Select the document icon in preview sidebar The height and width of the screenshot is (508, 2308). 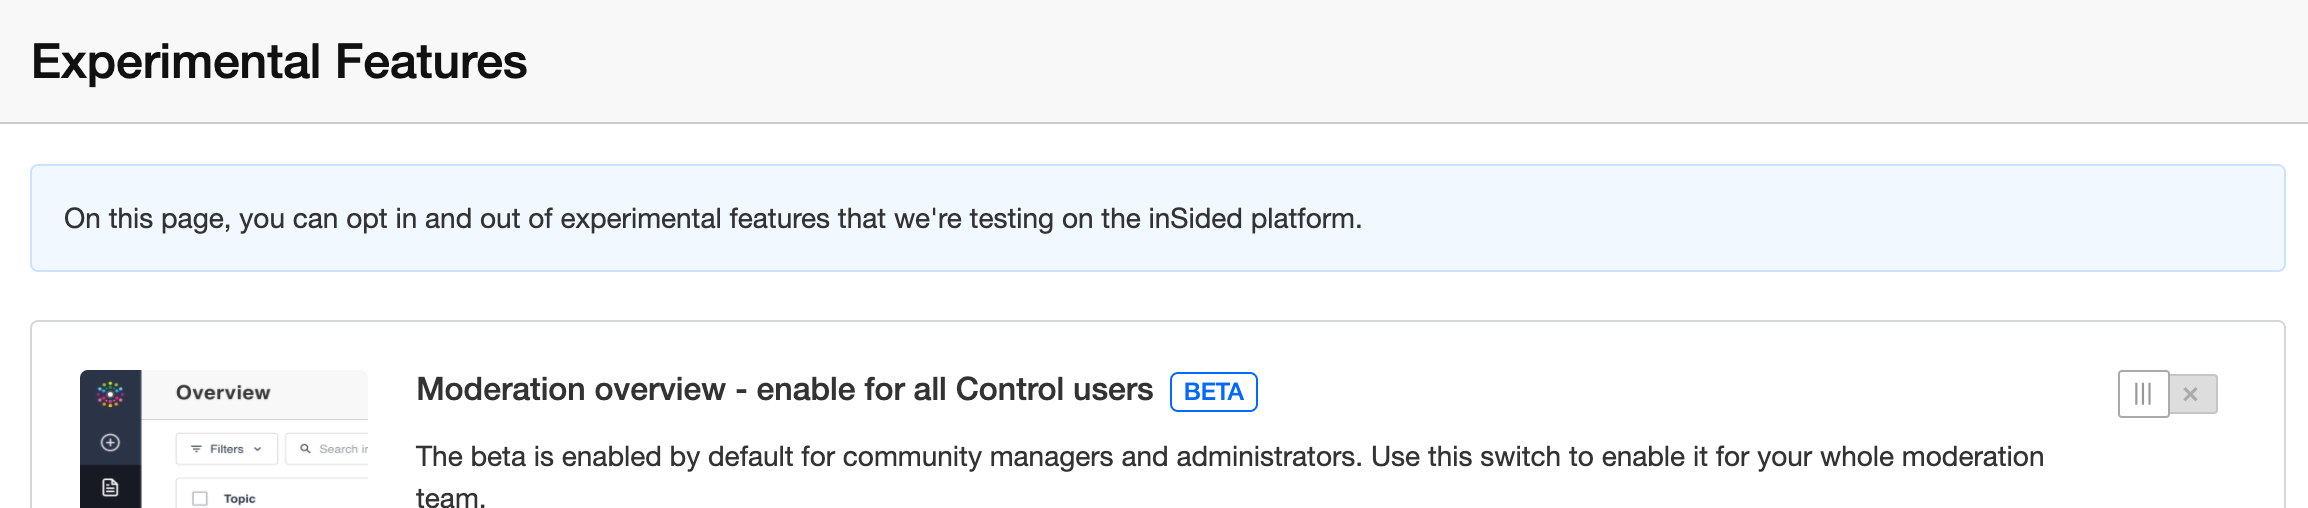coord(110,487)
